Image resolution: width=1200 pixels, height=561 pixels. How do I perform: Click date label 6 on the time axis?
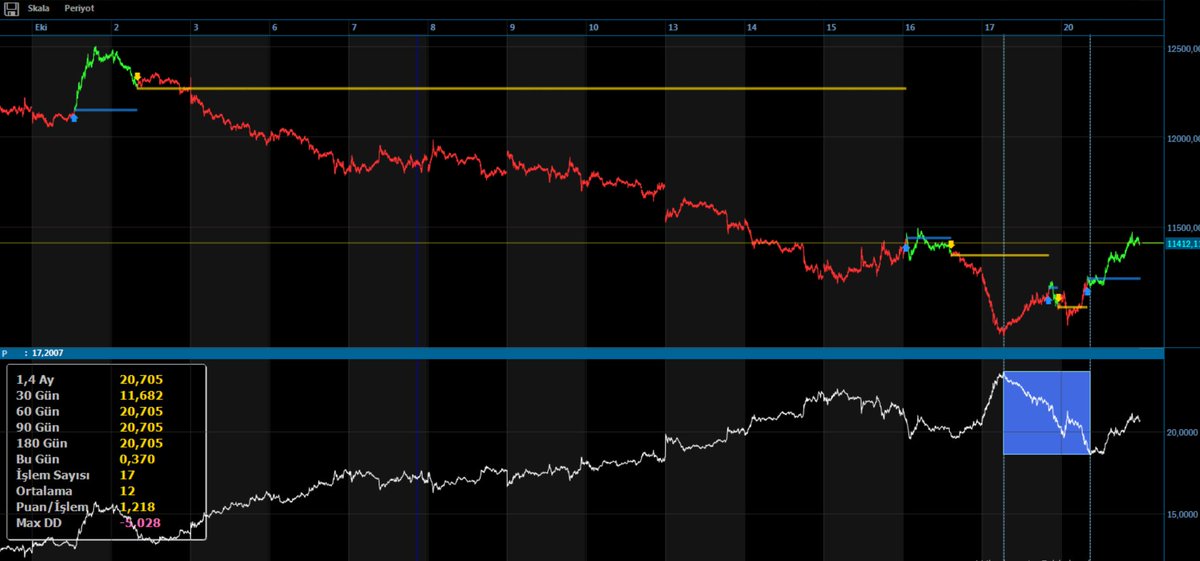274,27
